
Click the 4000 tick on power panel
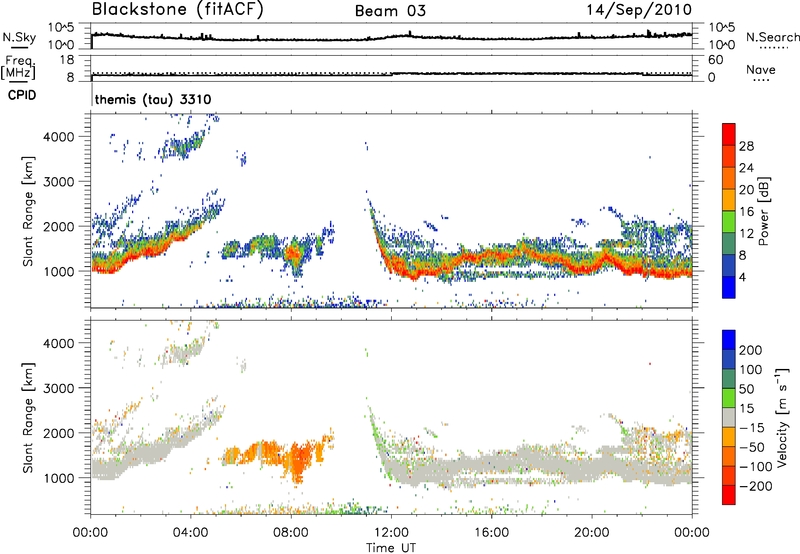pyautogui.click(x=59, y=137)
